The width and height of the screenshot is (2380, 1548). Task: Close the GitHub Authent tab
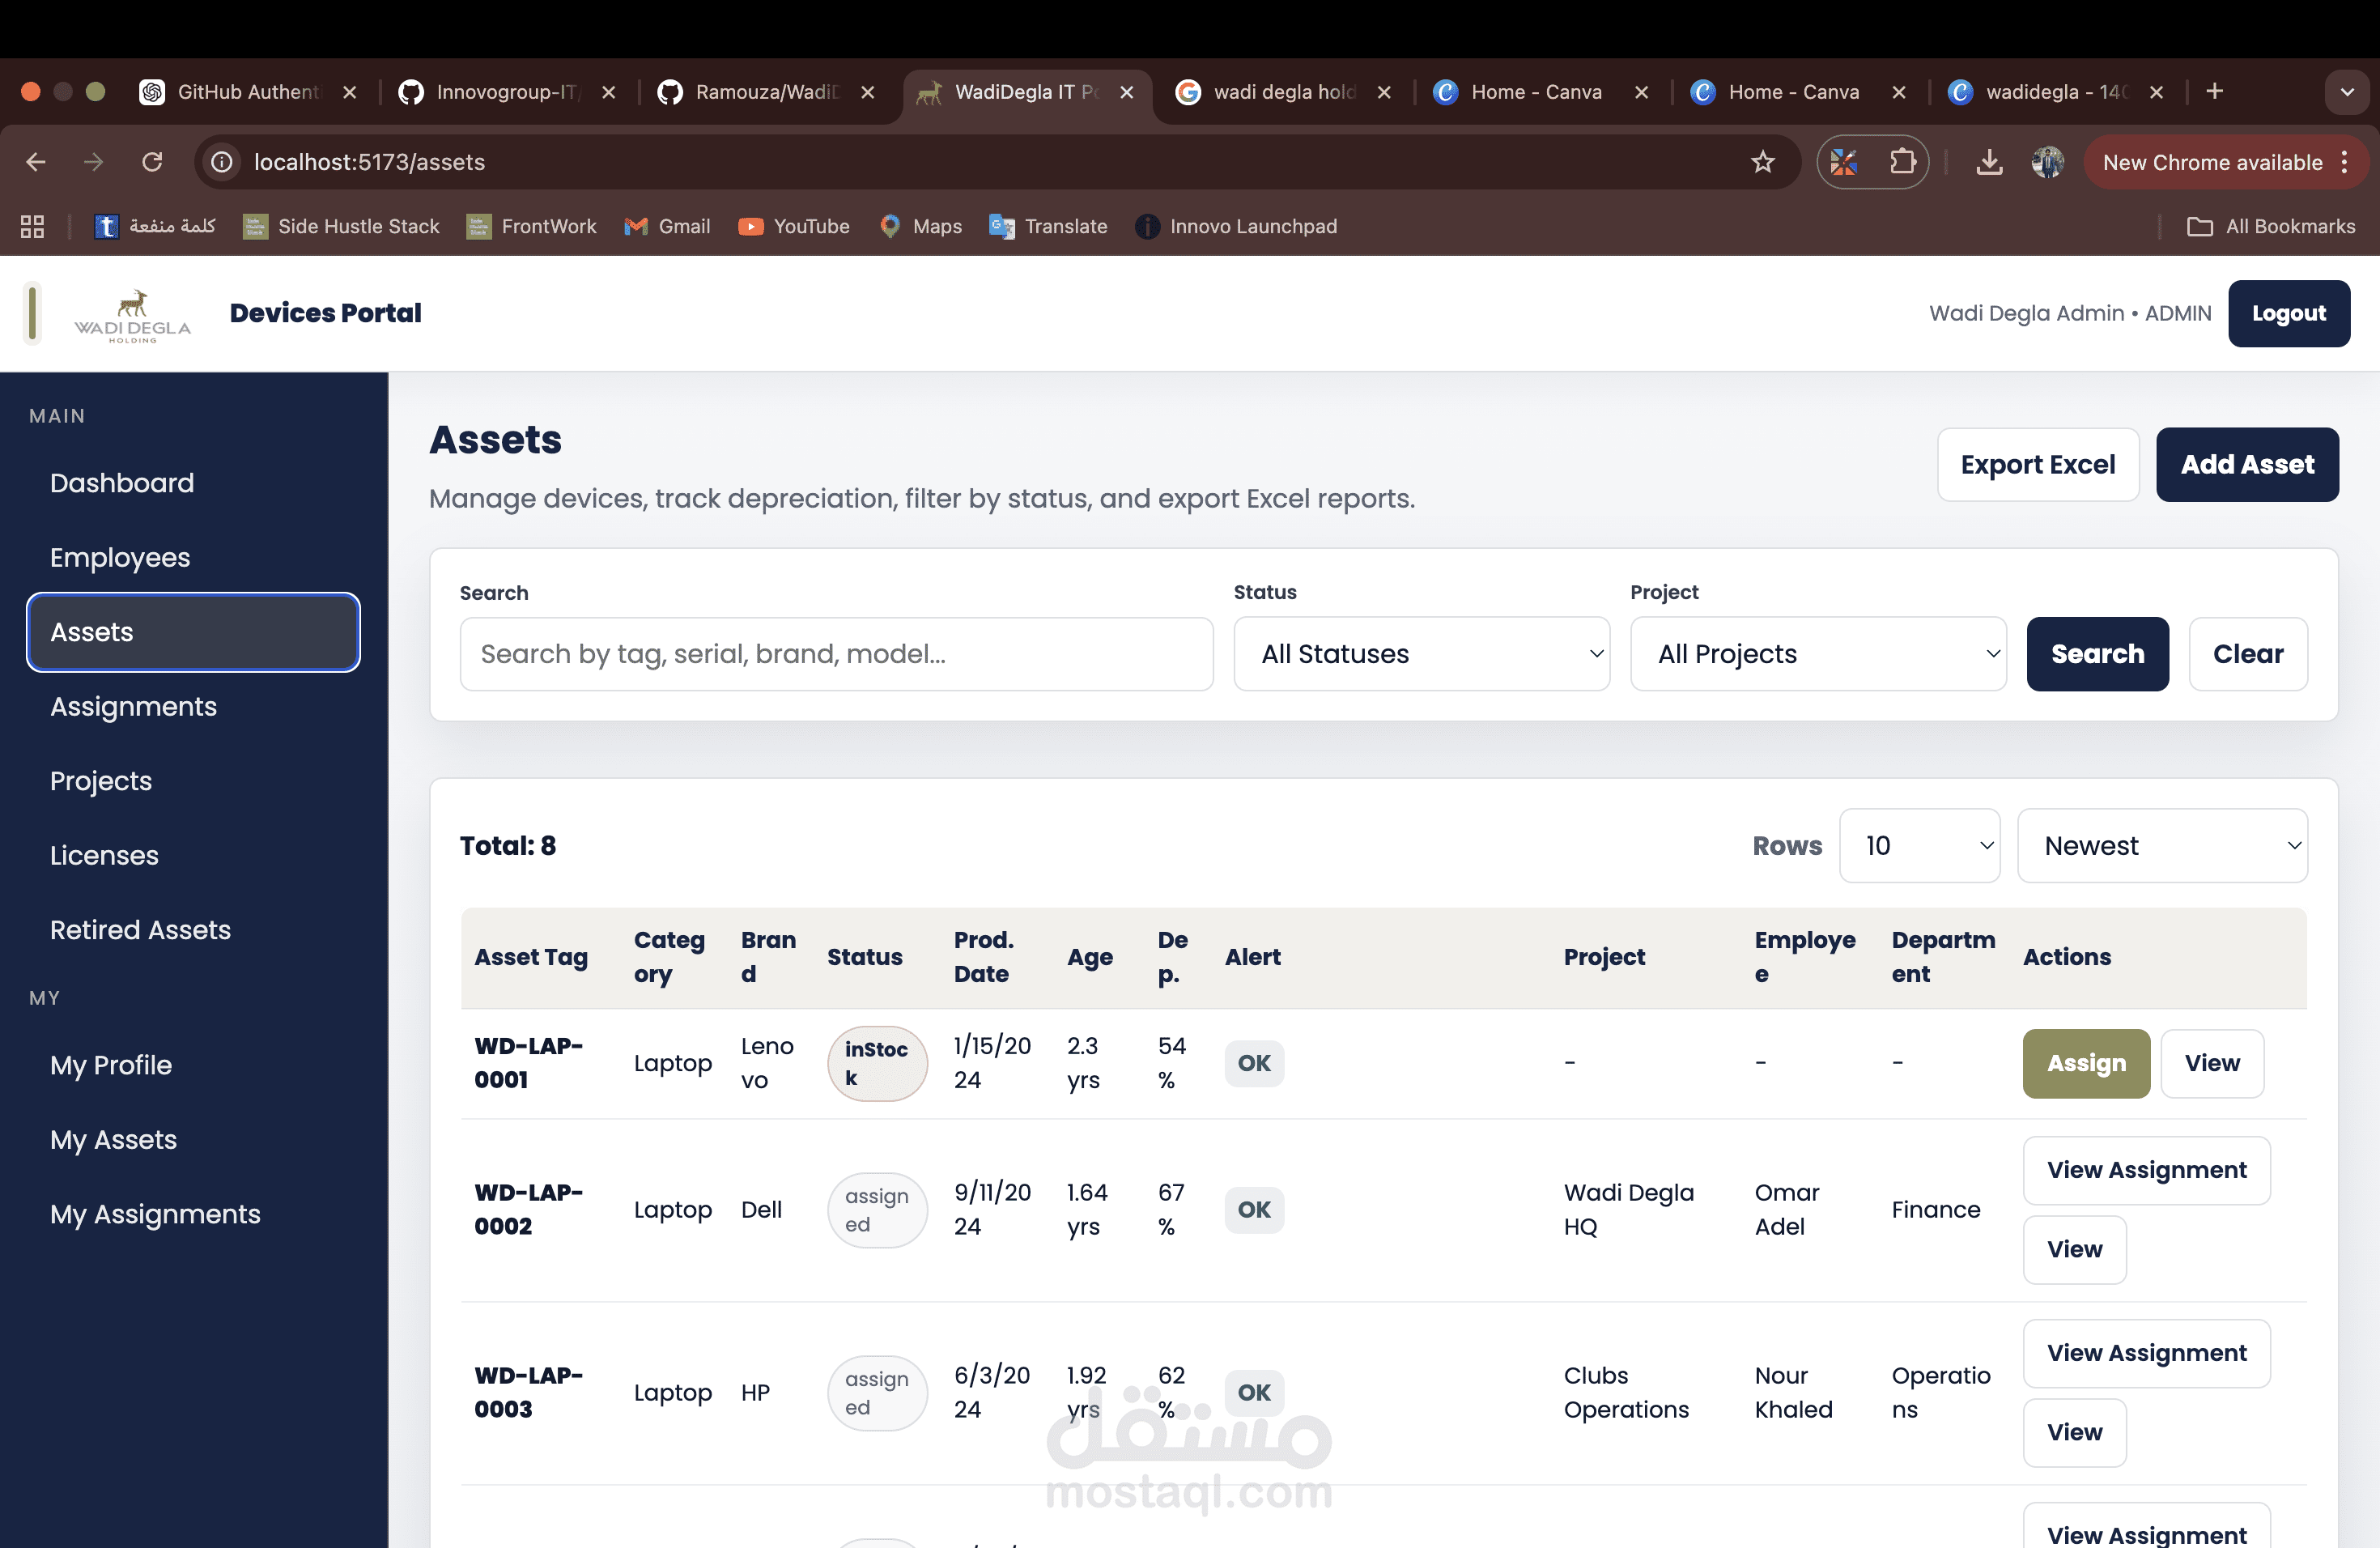pyautogui.click(x=349, y=92)
